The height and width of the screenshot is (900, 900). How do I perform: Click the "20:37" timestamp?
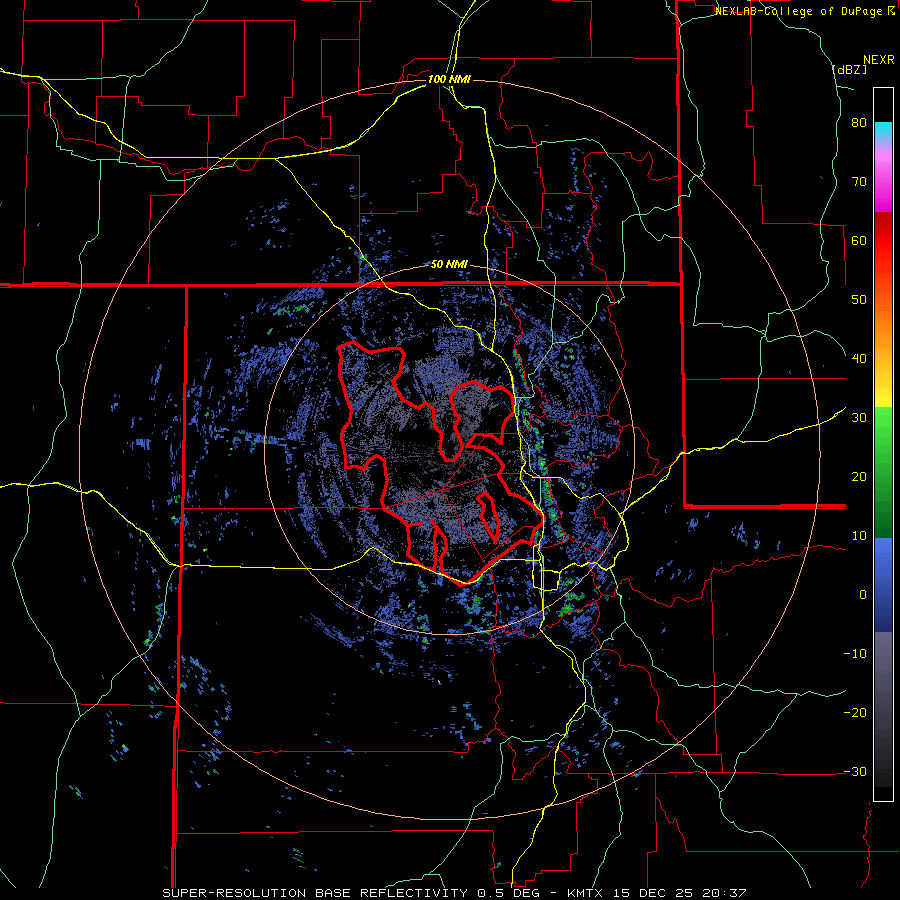pyautogui.click(x=724, y=893)
